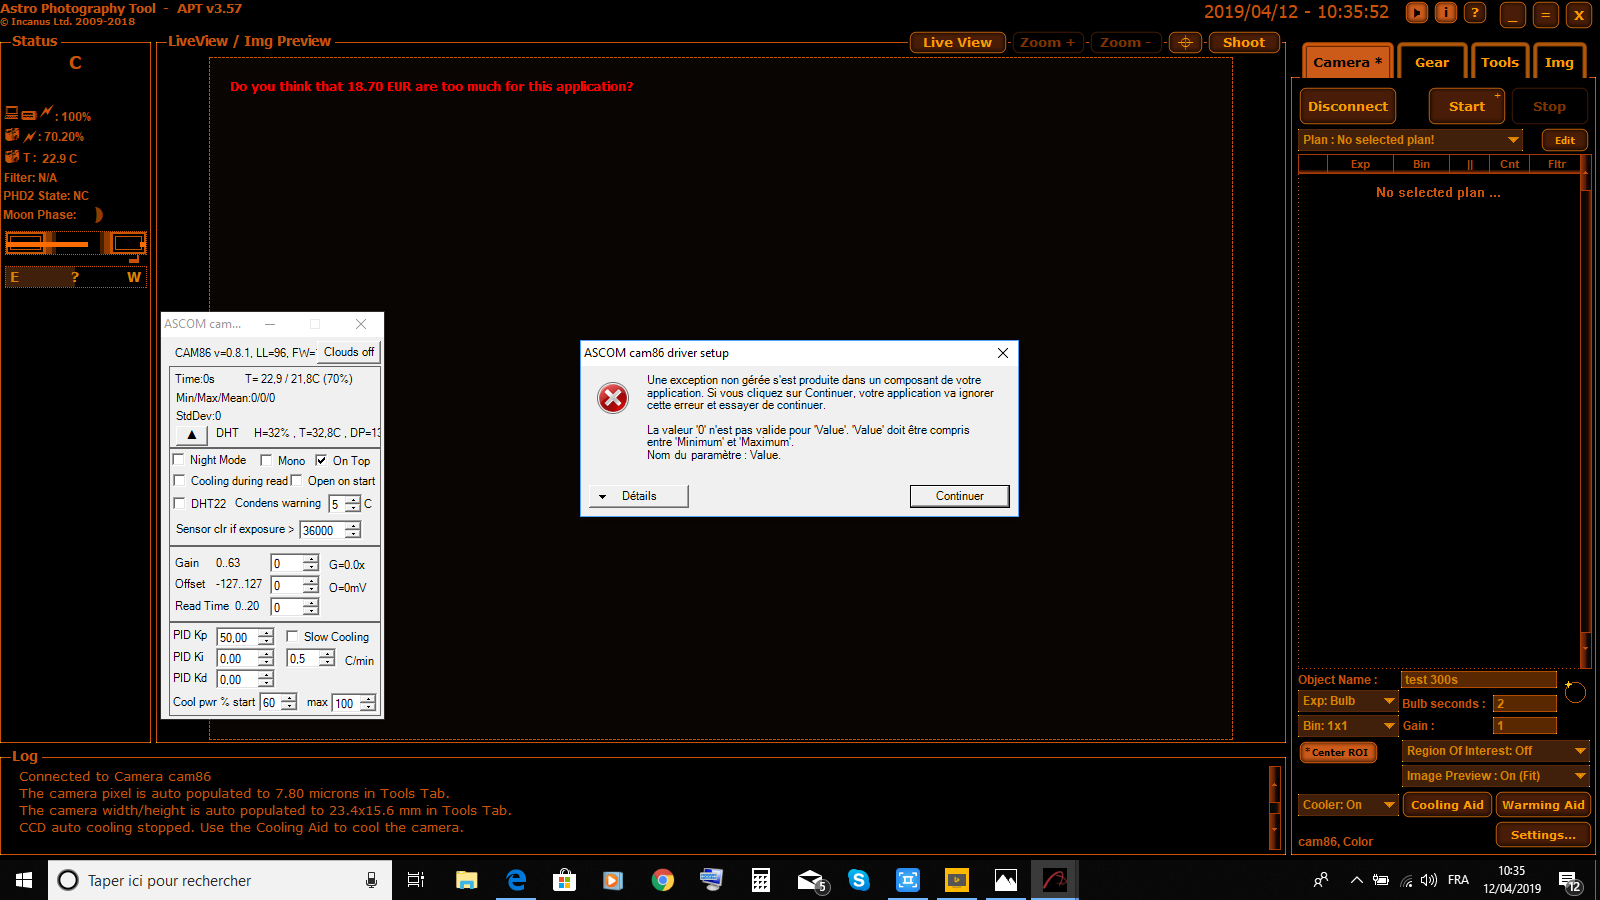Viewport: 1600px width, 900px height.
Task: Click the DHT up-arrow button in ASCOM window
Action: pos(192,434)
